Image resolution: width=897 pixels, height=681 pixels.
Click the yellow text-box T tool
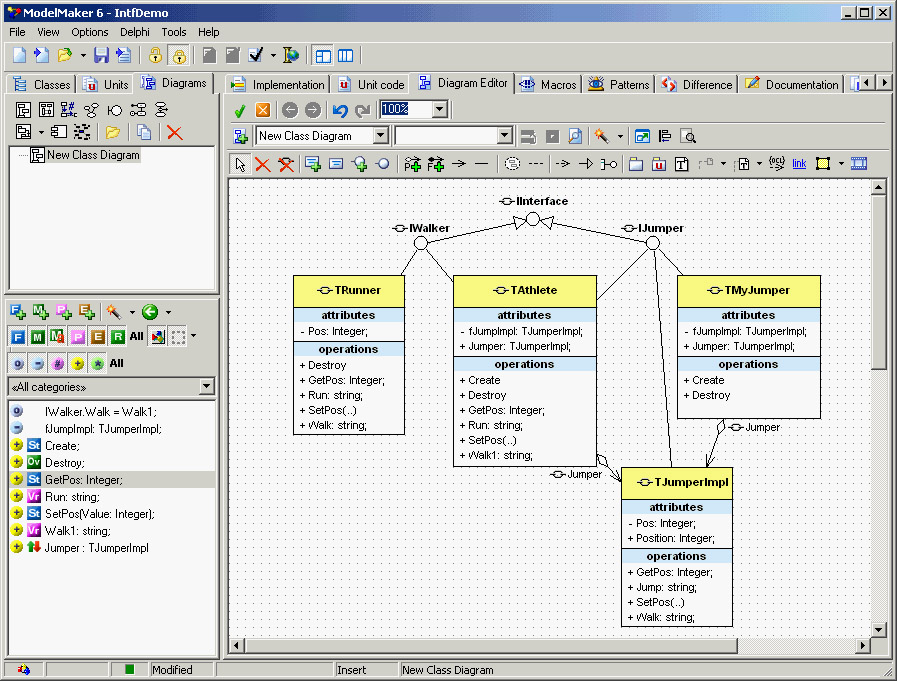point(682,164)
